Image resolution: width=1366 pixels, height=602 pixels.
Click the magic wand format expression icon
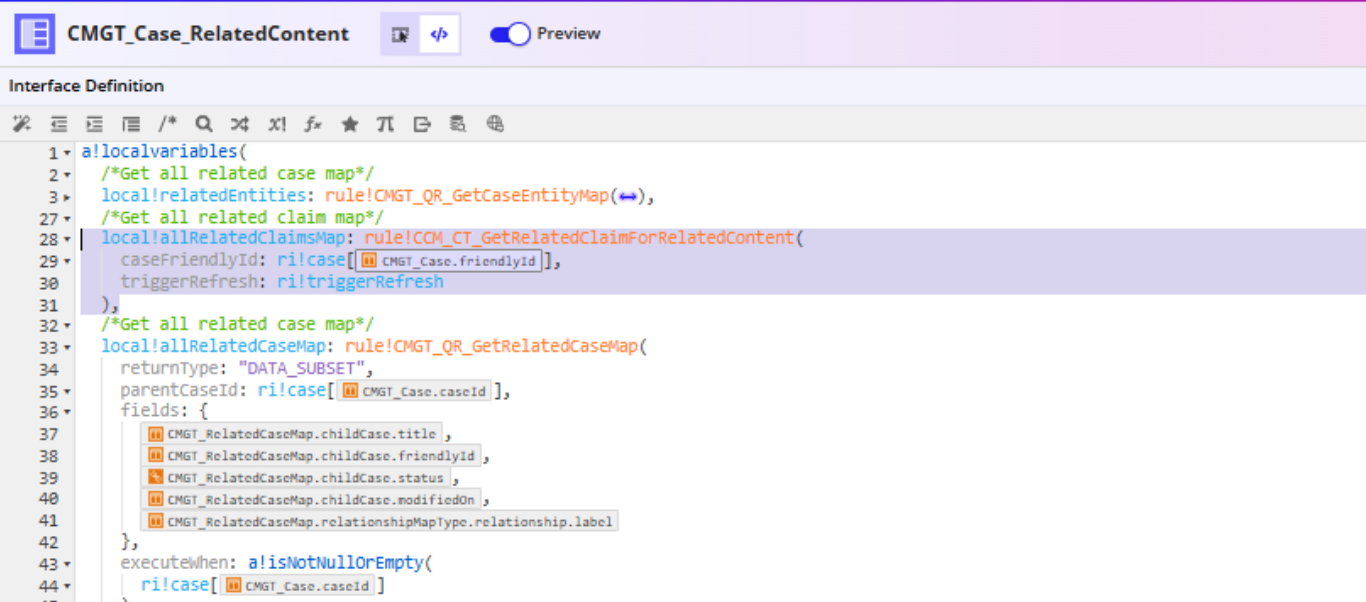tap(21, 124)
